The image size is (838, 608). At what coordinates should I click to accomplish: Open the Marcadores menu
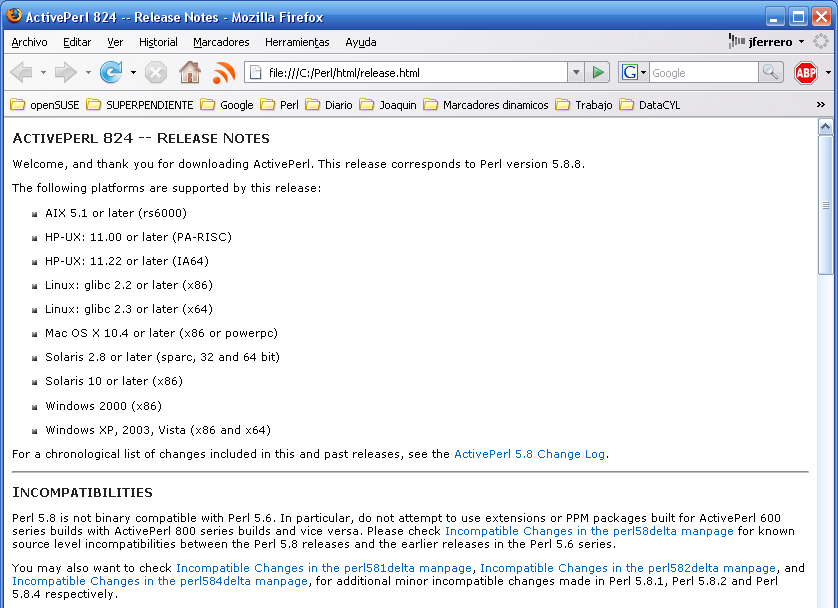click(x=221, y=42)
